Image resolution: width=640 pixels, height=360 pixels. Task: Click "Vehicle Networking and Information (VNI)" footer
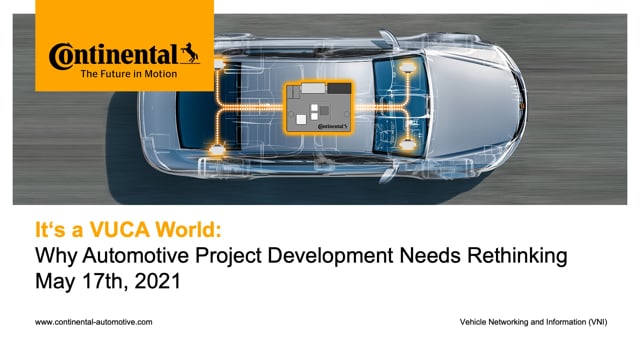click(533, 322)
